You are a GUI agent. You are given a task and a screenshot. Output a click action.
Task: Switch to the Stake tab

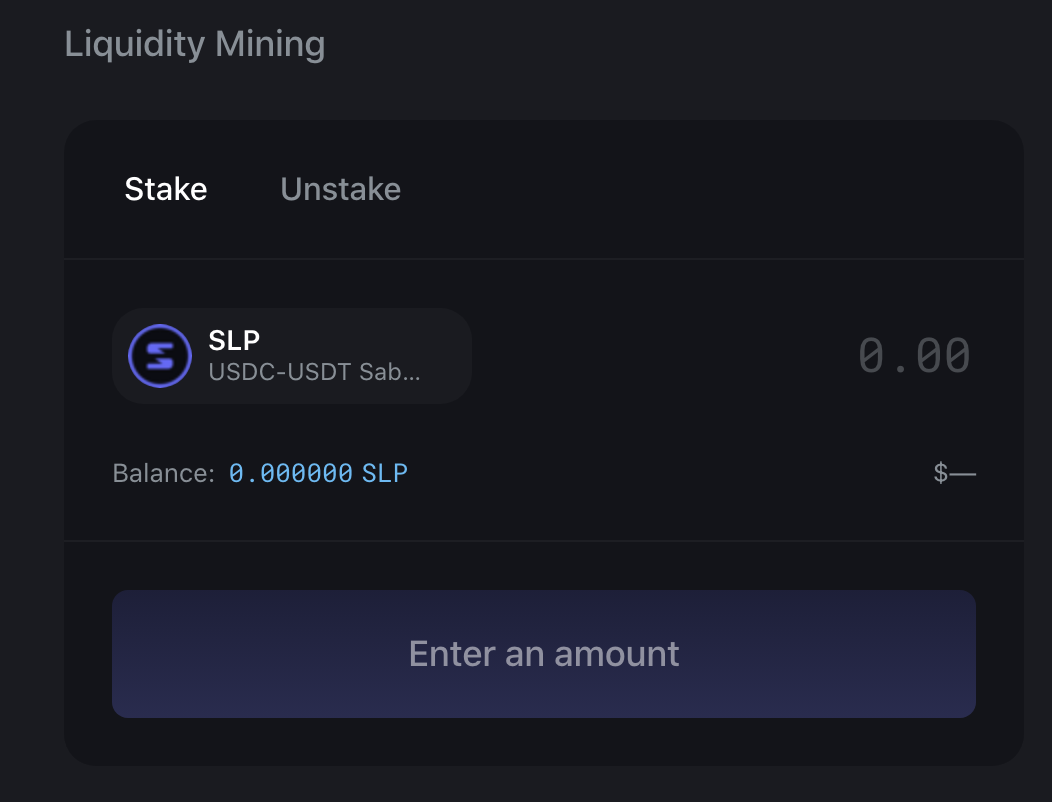pos(166,189)
